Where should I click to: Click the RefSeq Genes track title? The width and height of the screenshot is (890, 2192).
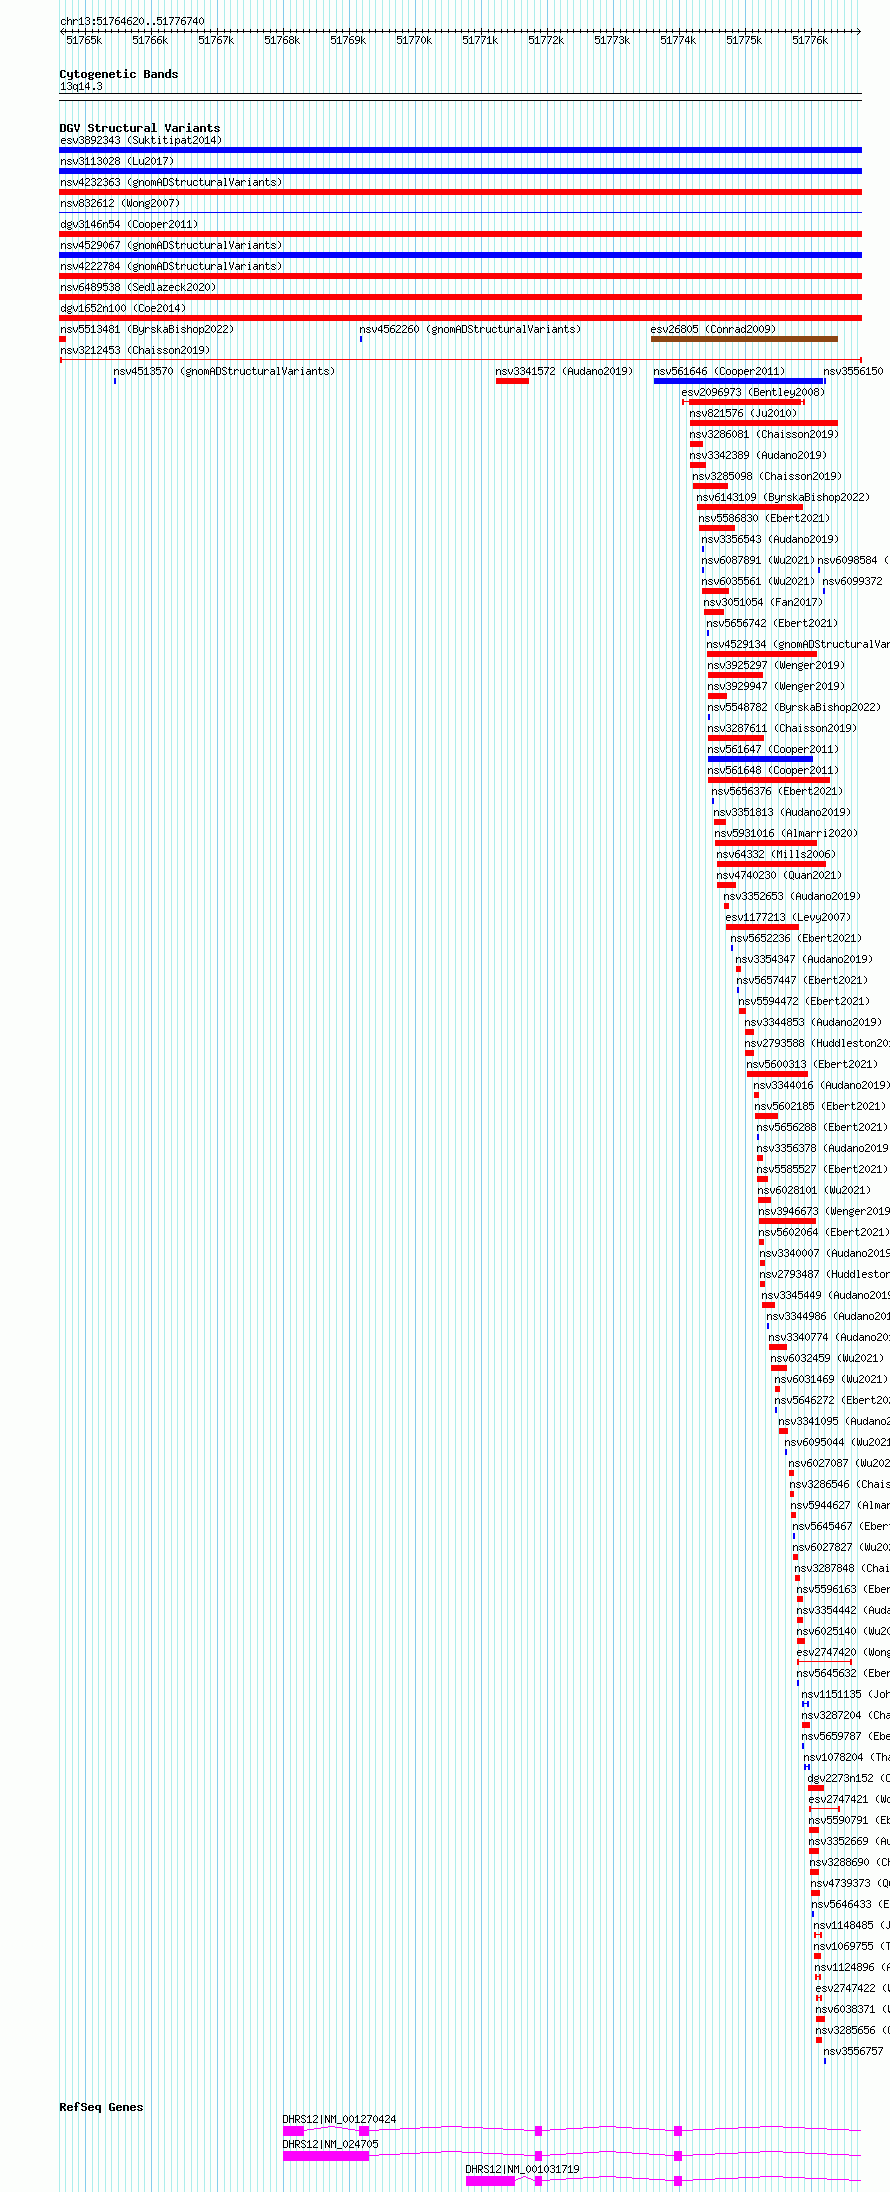(101, 2107)
